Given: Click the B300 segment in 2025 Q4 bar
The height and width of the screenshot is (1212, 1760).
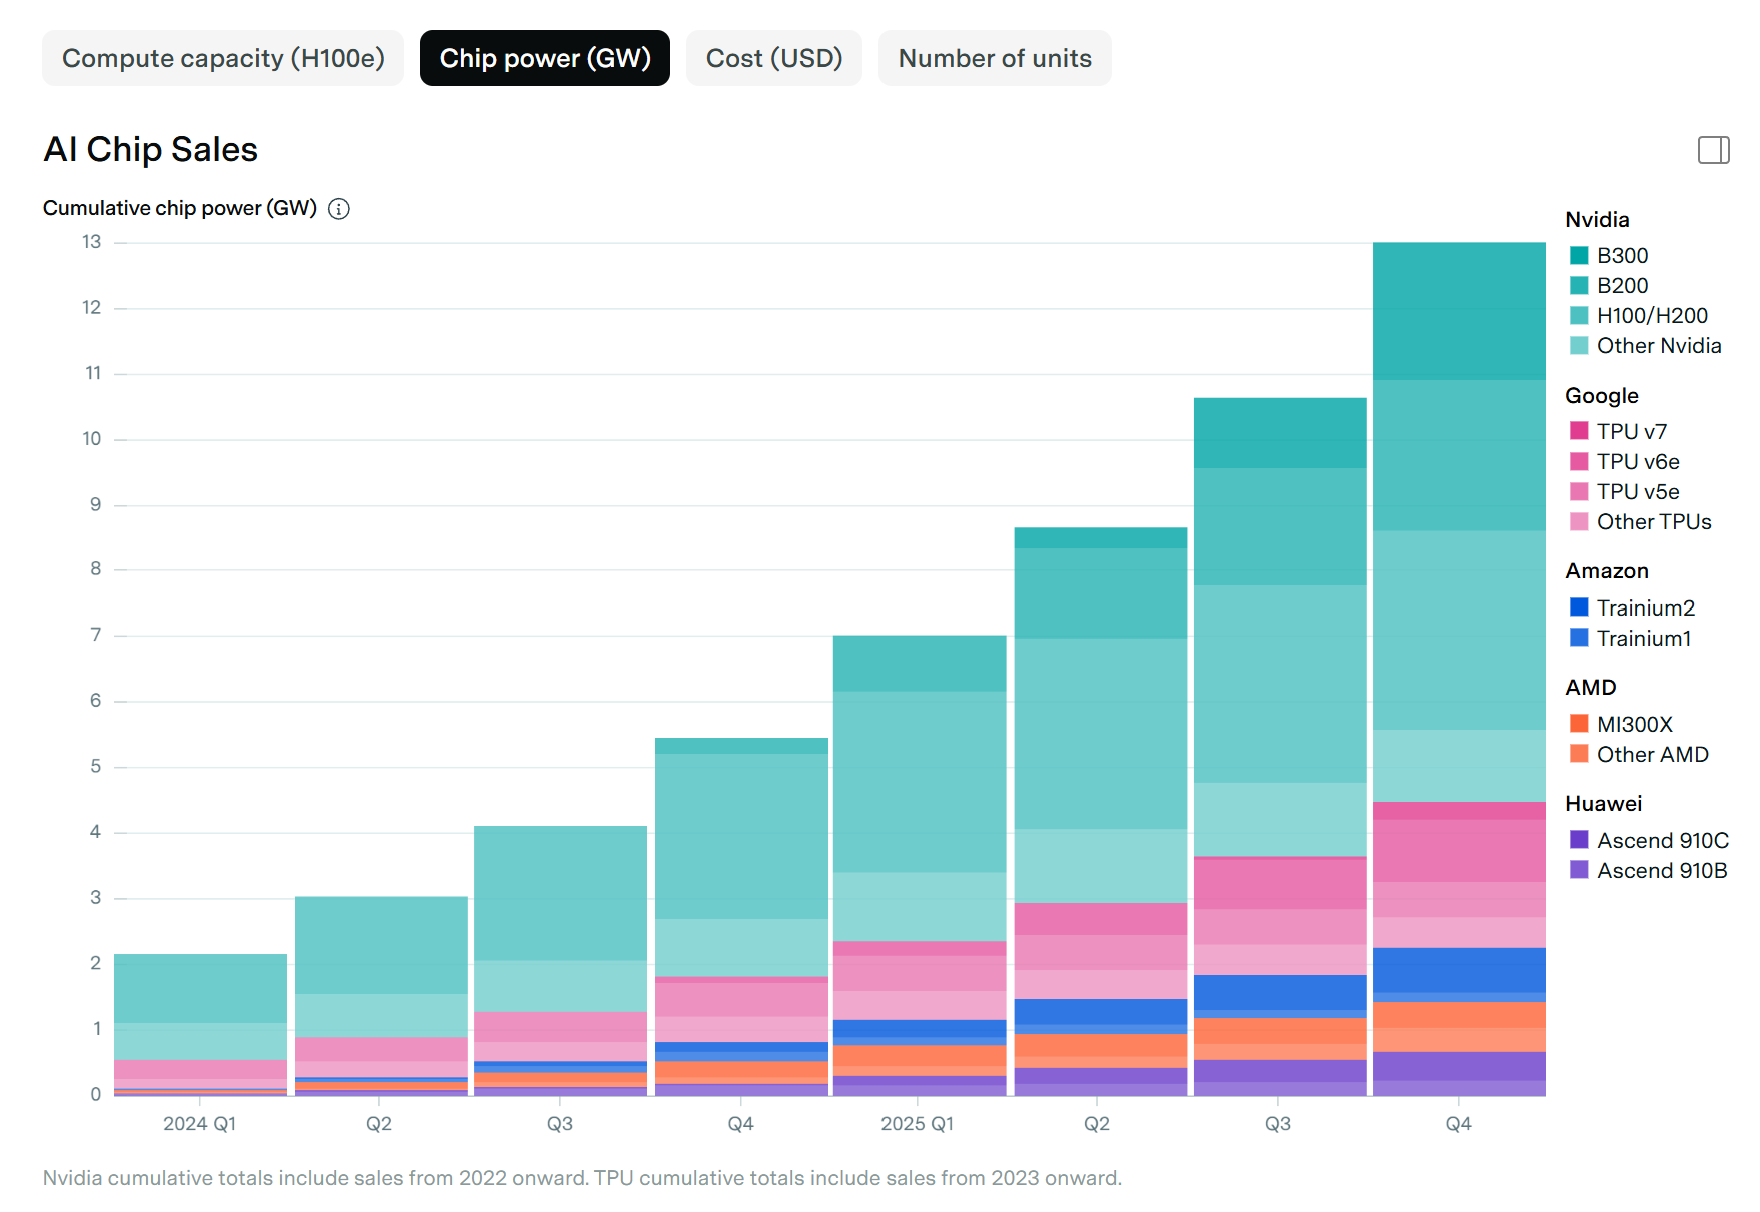Looking at the screenshot, I should pos(1458,310).
